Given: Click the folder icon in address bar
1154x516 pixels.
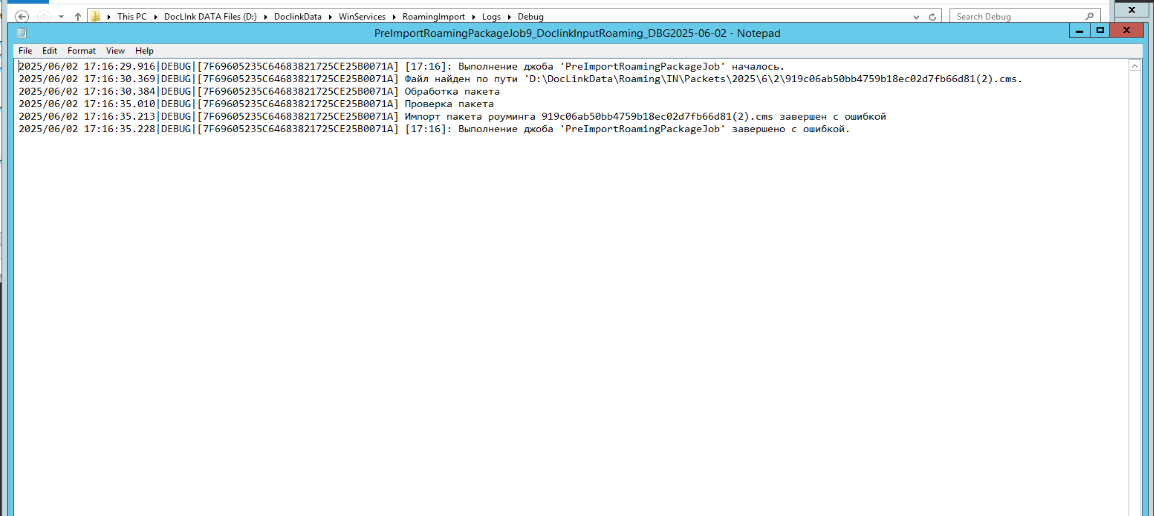Looking at the screenshot, I should 96,16.
